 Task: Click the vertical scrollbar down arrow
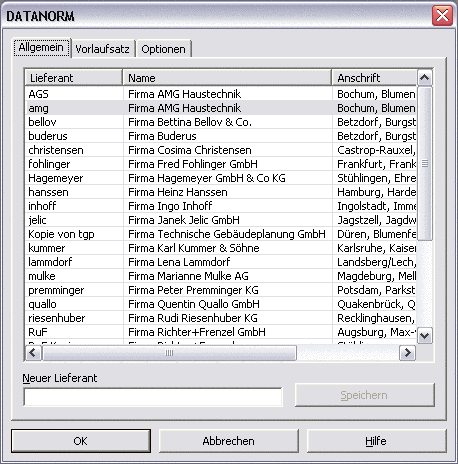[424, 335]
